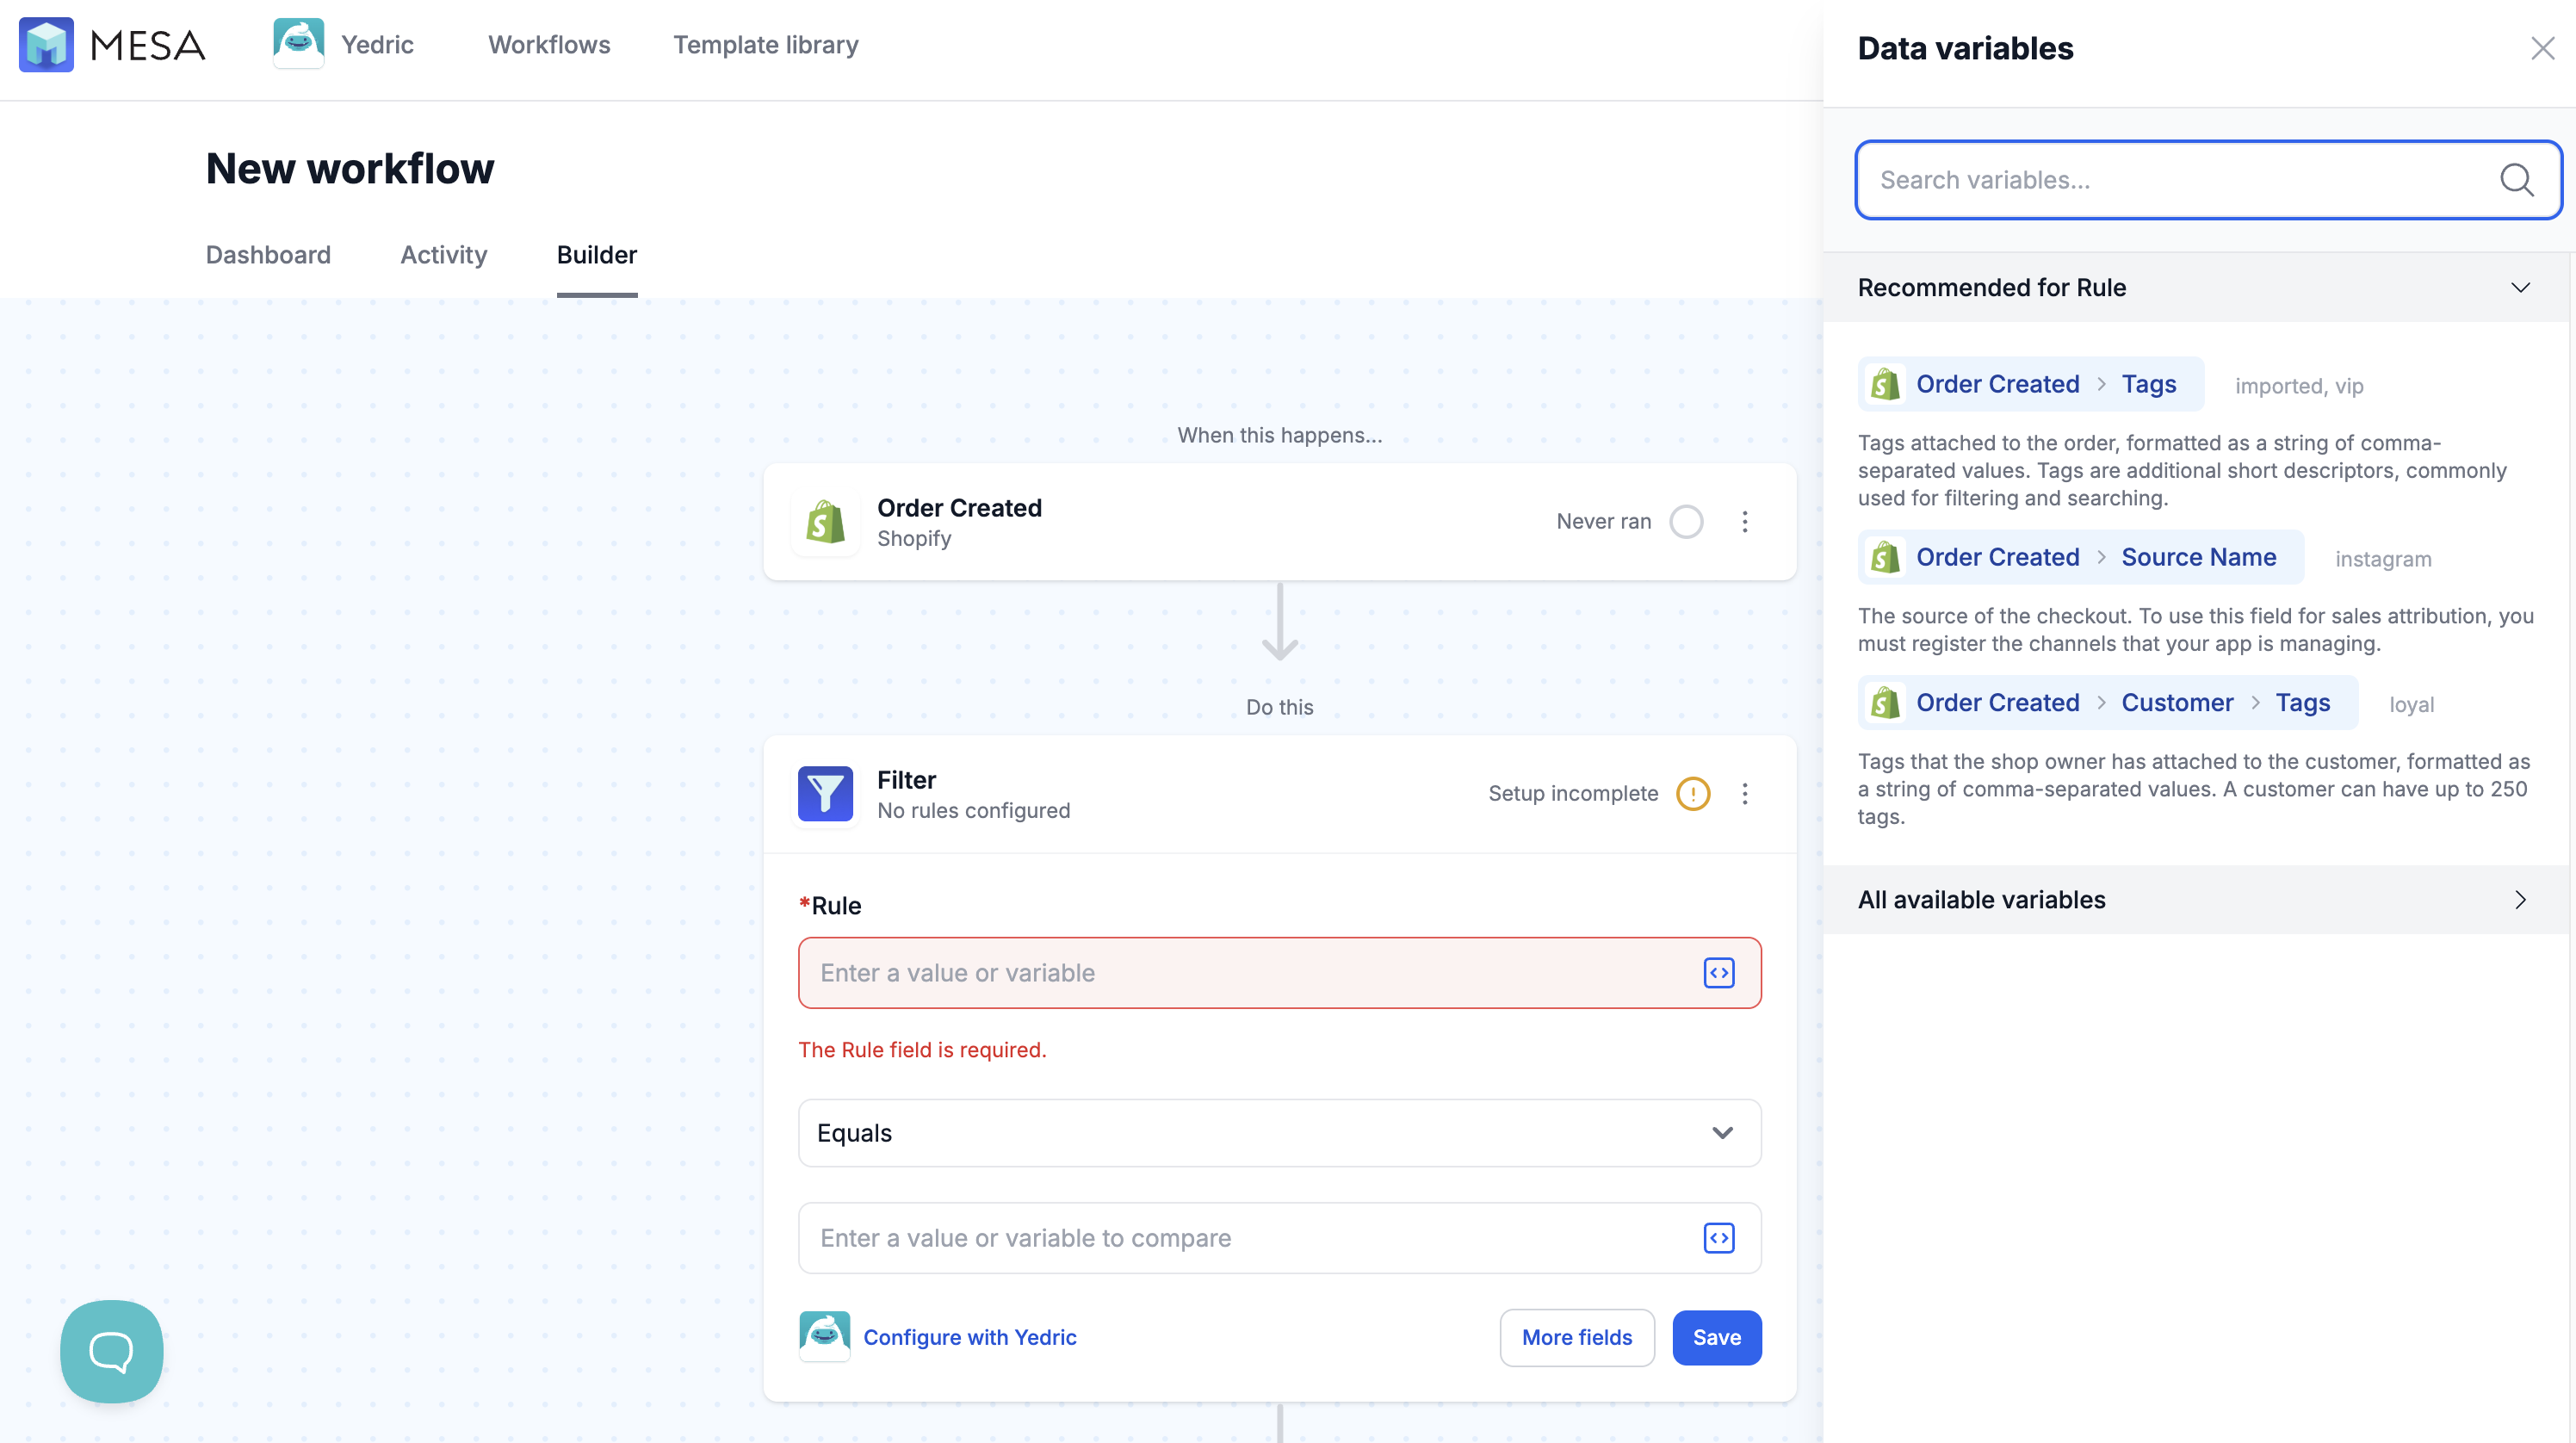Click 'Setup incomplete' status text
The height and width of the screenshot is (1443, 2576).
pos(1573,794)
